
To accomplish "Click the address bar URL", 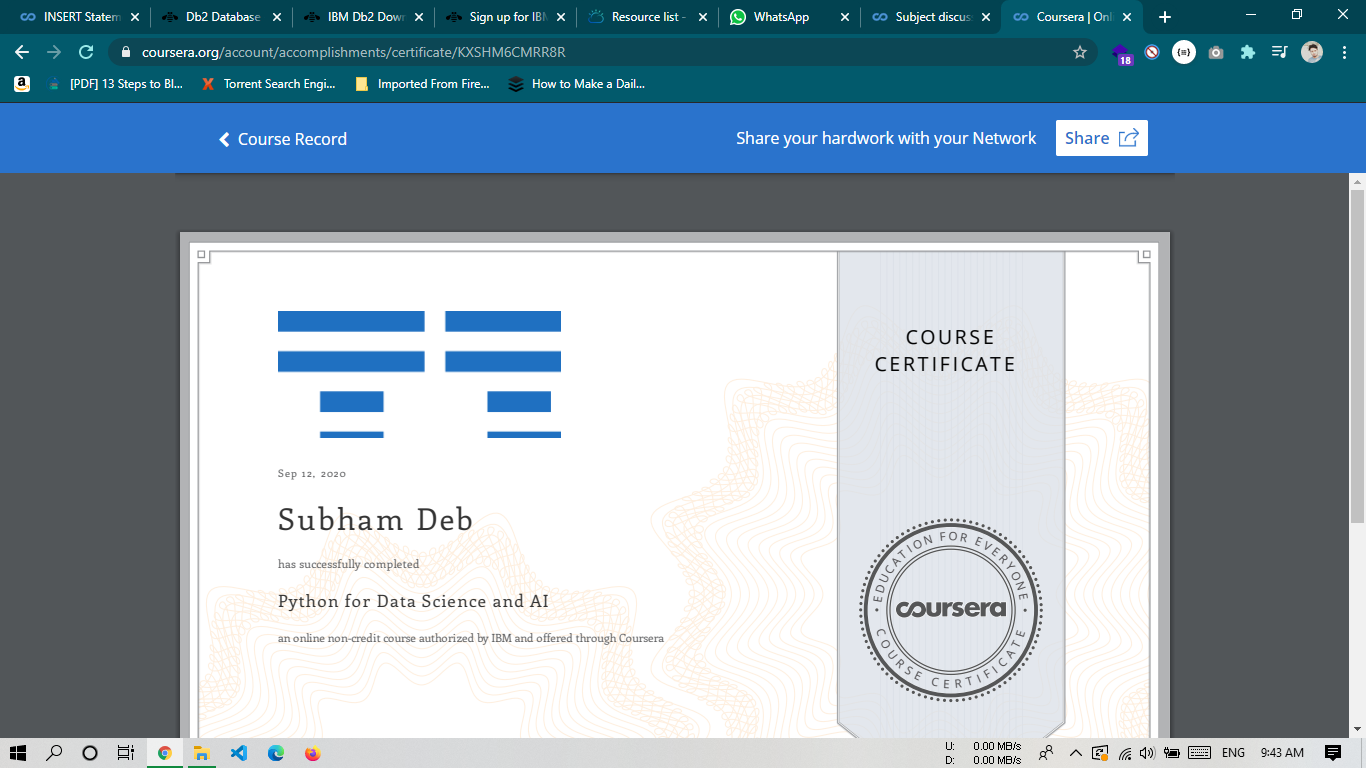I will (353, 52).
